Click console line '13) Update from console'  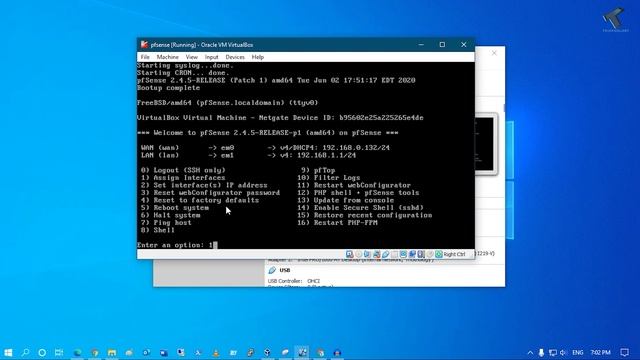(x=345, y=200)
